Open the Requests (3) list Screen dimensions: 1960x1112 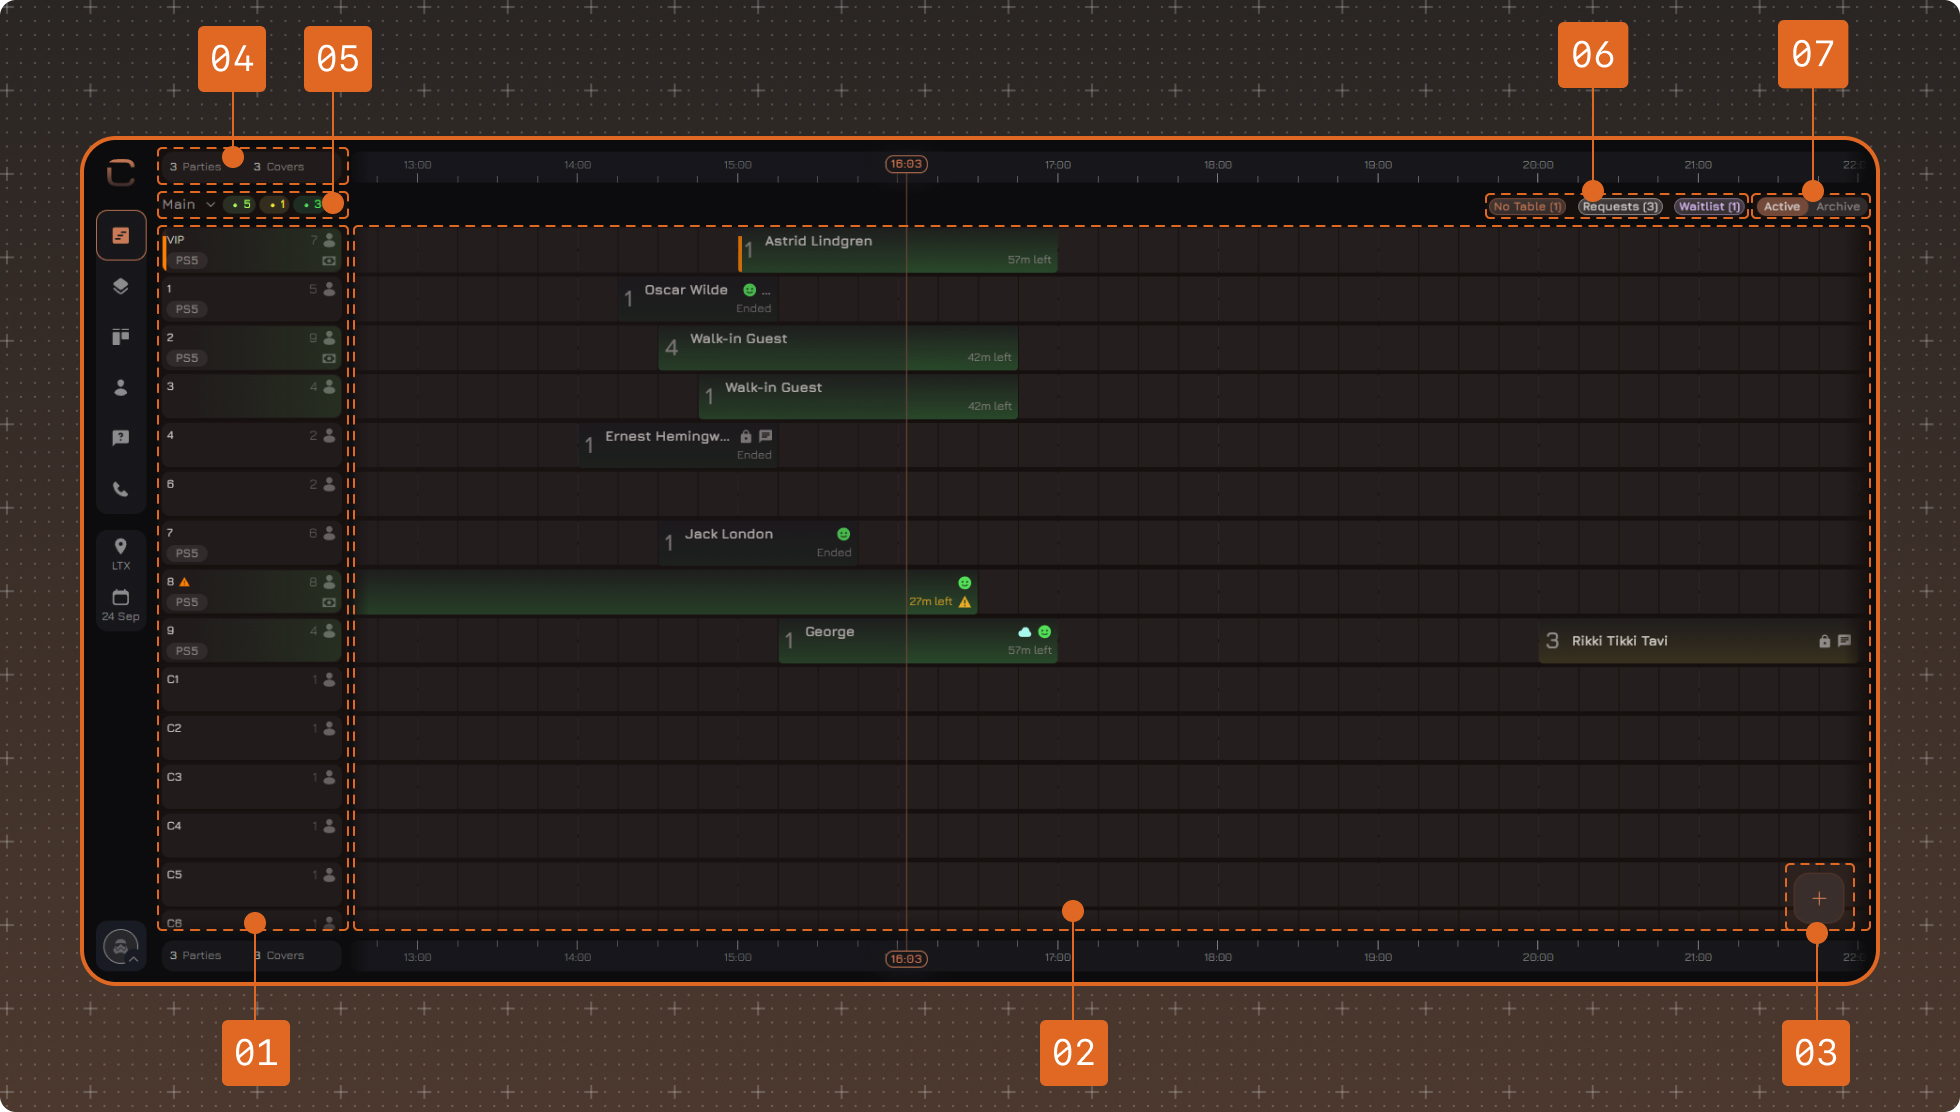click(1621, 207)
